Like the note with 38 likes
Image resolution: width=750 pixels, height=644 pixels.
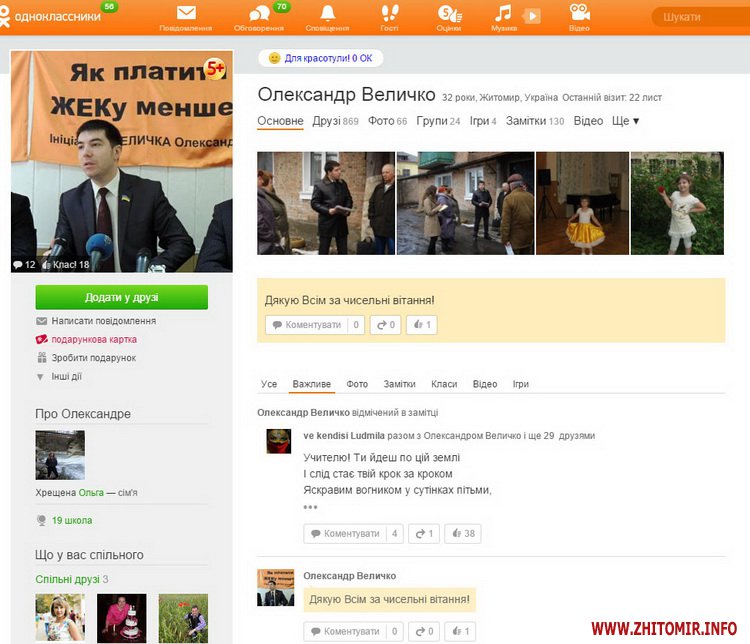462,534
